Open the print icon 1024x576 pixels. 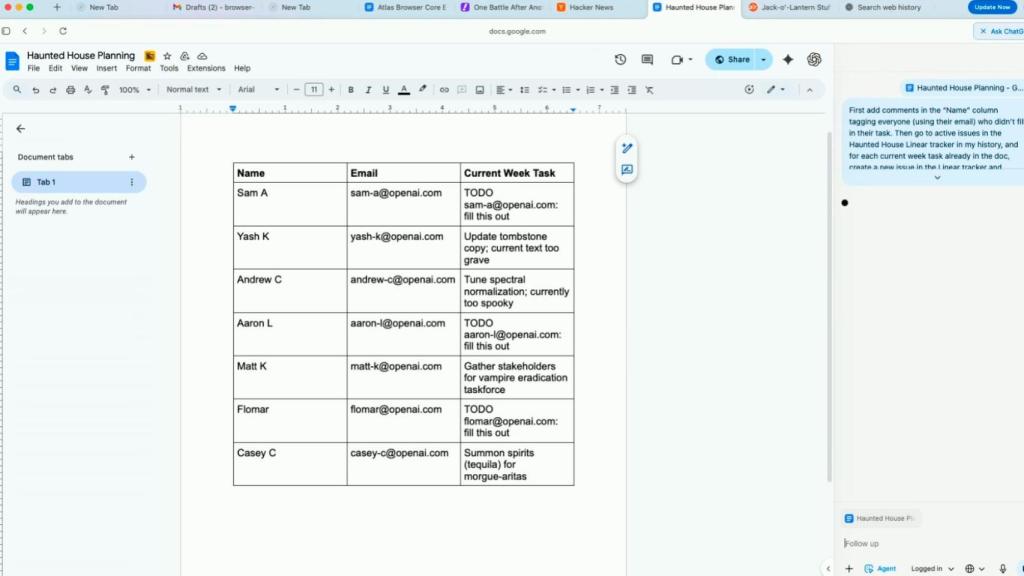click(x=71, y=89)
